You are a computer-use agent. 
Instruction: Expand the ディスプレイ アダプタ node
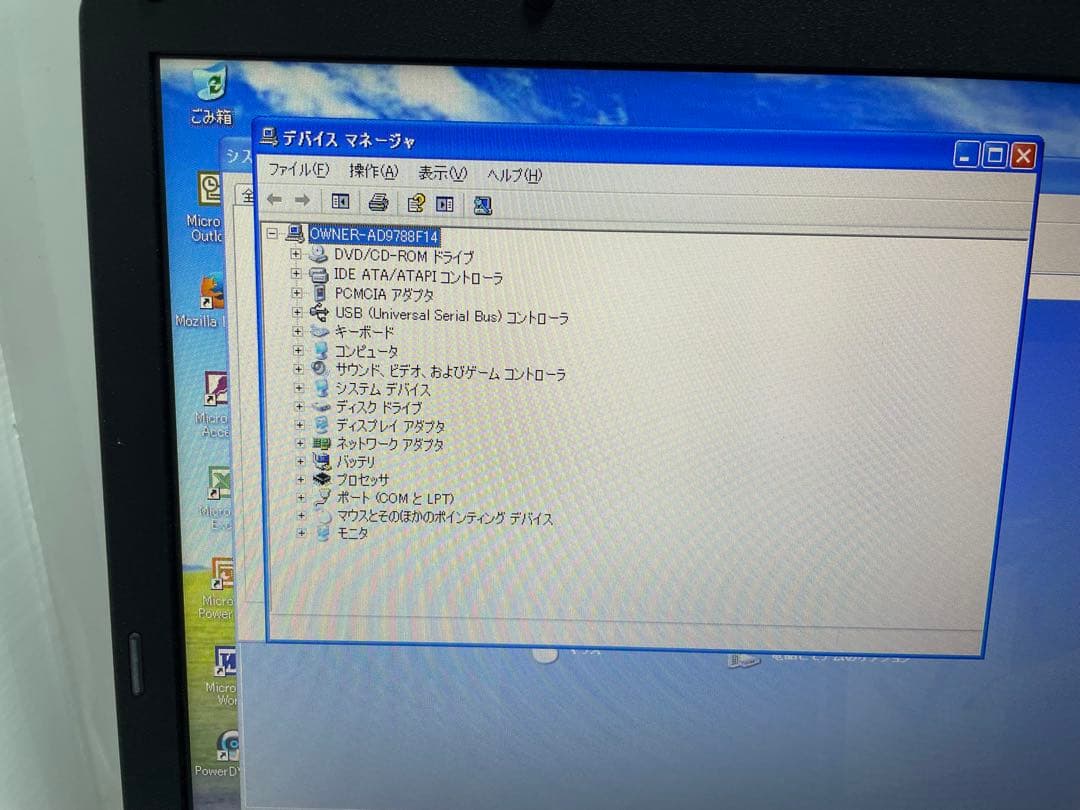pos(300,425)
